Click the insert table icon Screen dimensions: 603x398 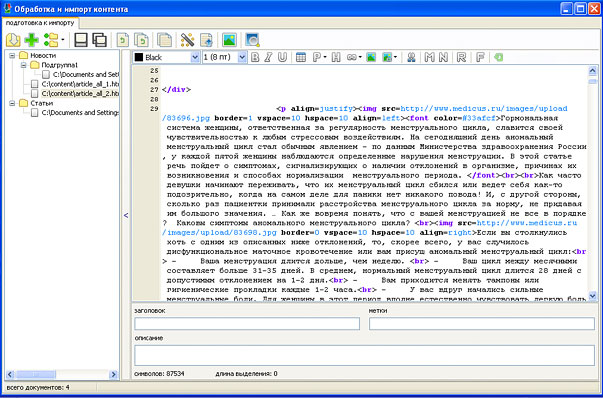coord(301,57)
